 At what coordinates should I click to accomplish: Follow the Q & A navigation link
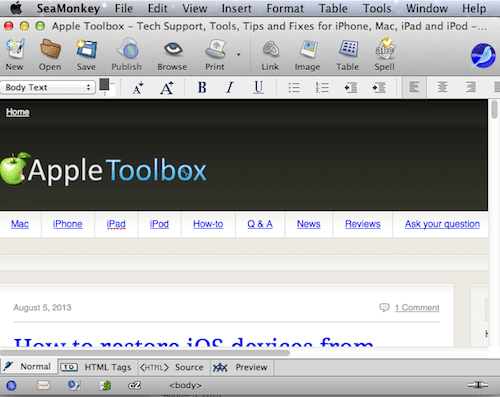click(260, 224)
